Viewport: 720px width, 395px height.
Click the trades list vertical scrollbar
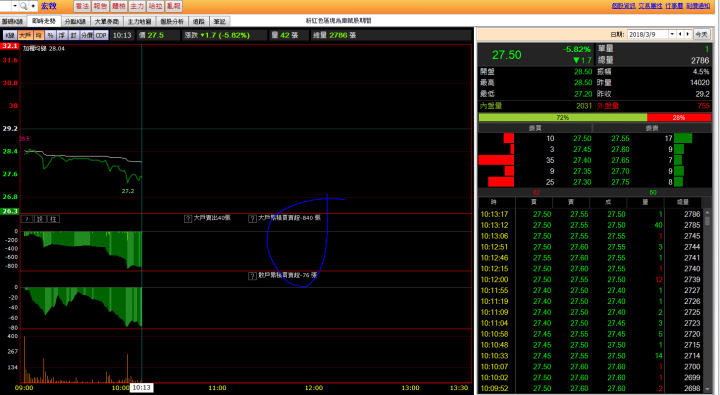(707, 301)
